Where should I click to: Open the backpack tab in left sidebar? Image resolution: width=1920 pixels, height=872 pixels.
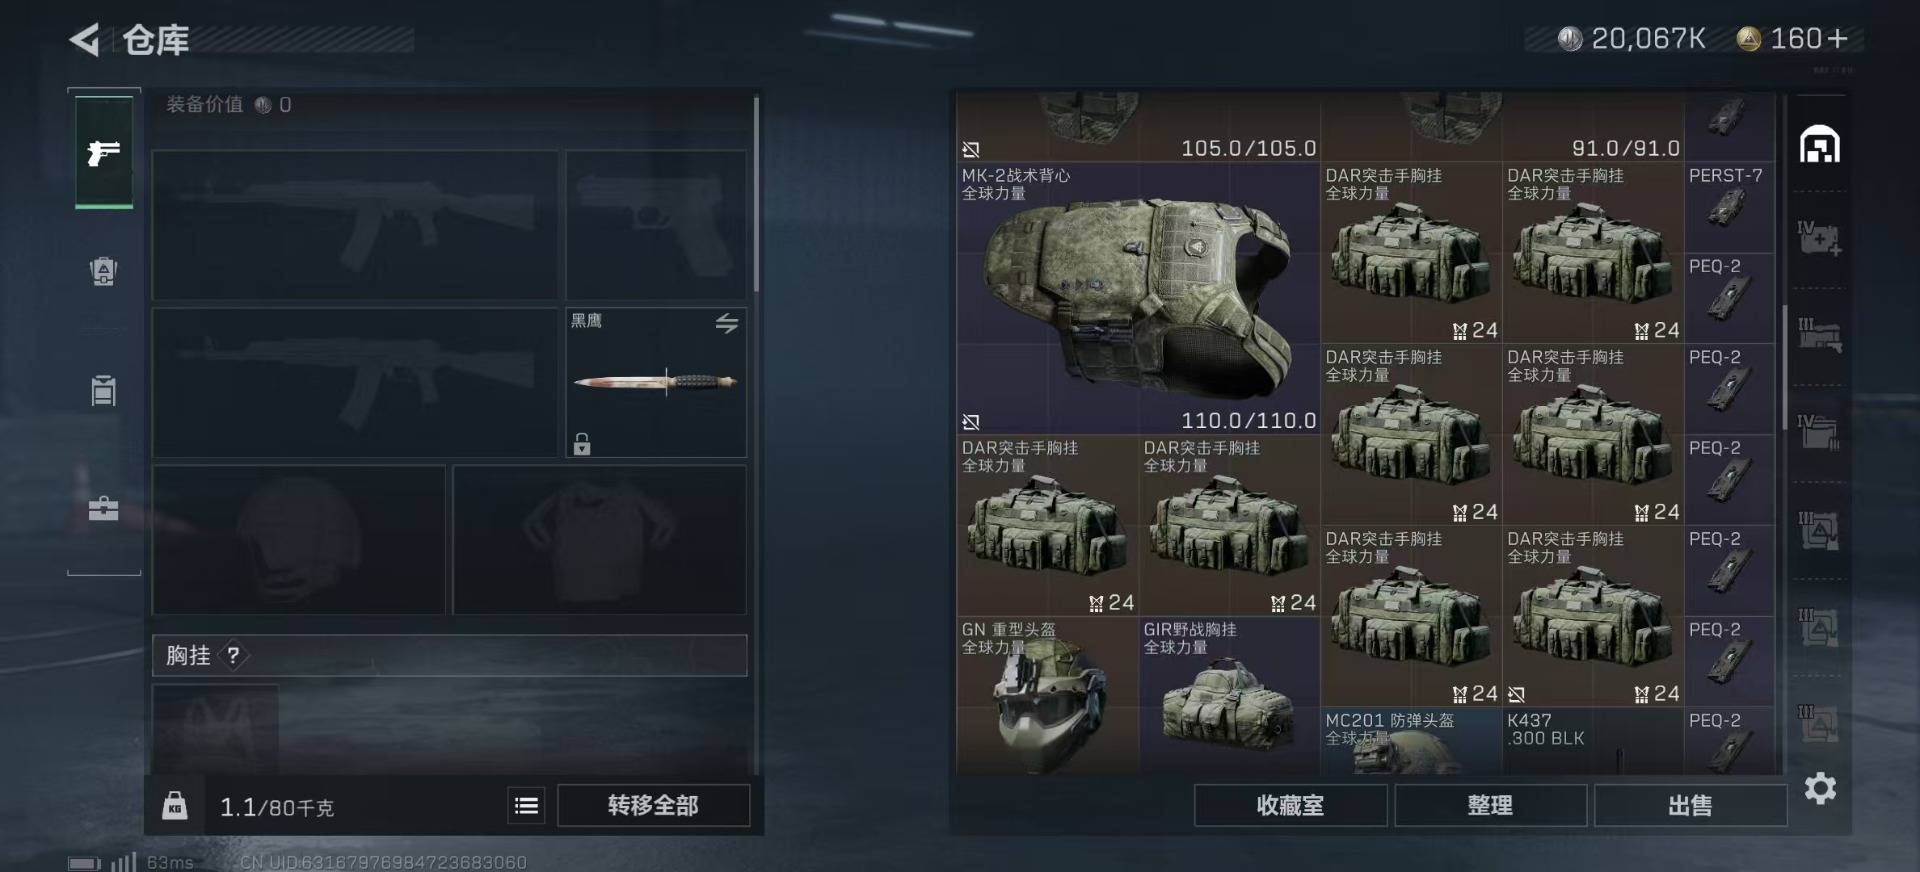coord(104,271)
